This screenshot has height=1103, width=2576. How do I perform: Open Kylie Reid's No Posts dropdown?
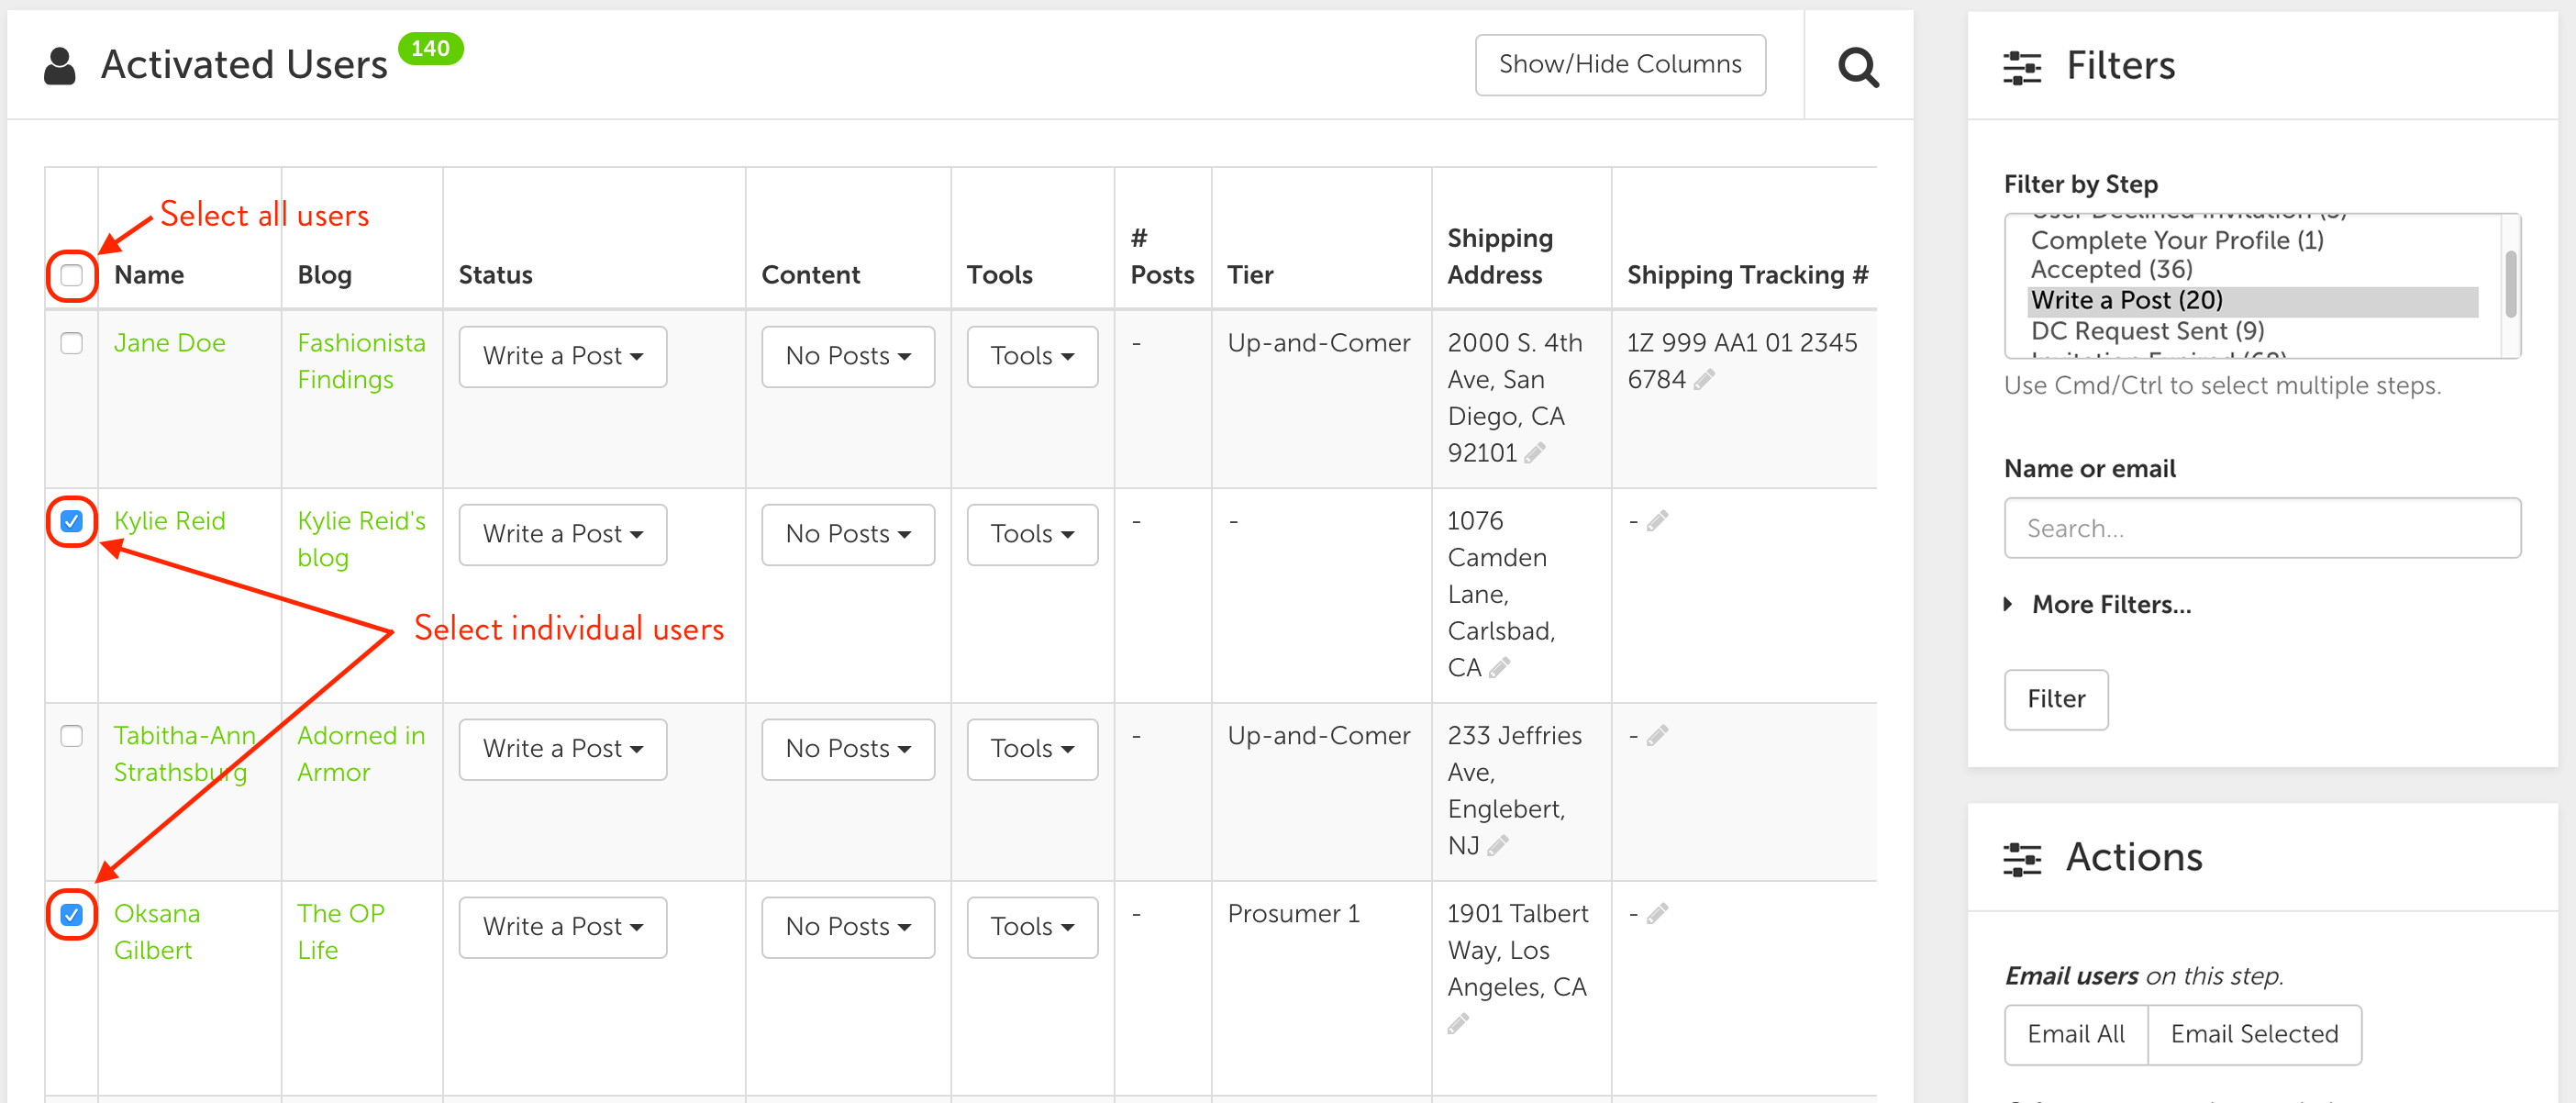tap(847, 534)
